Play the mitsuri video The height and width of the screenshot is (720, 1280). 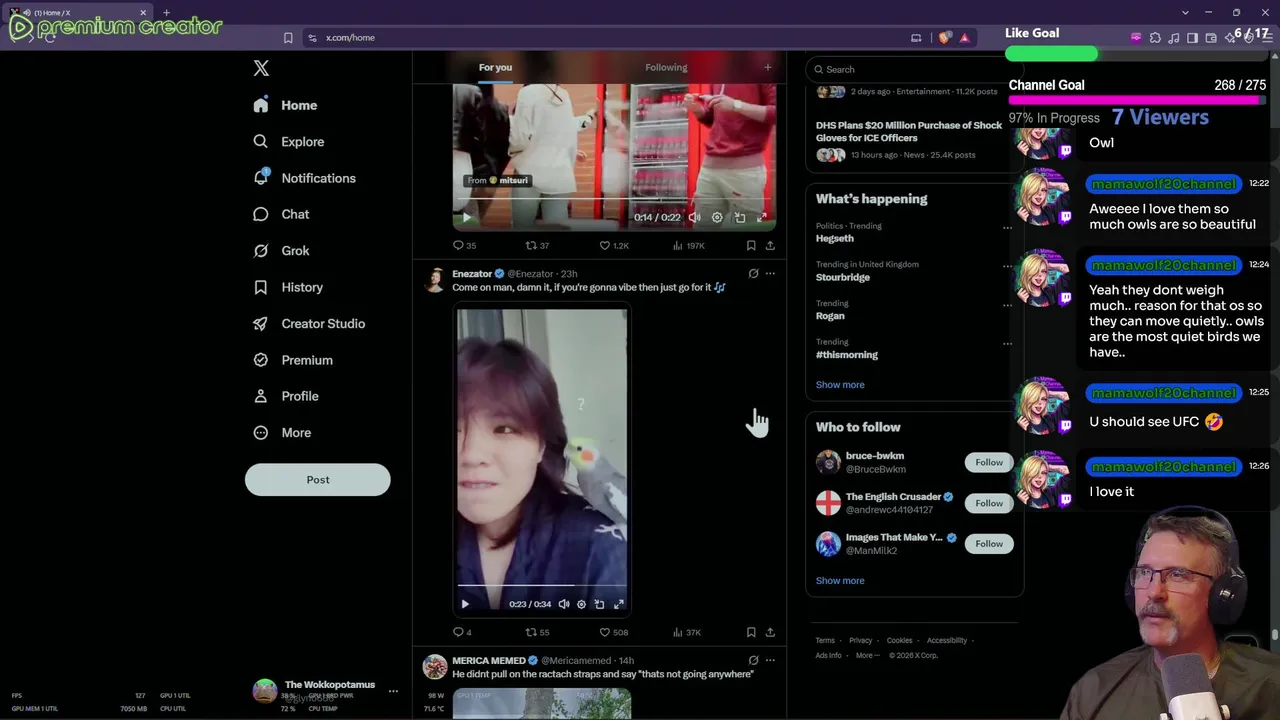466,217
